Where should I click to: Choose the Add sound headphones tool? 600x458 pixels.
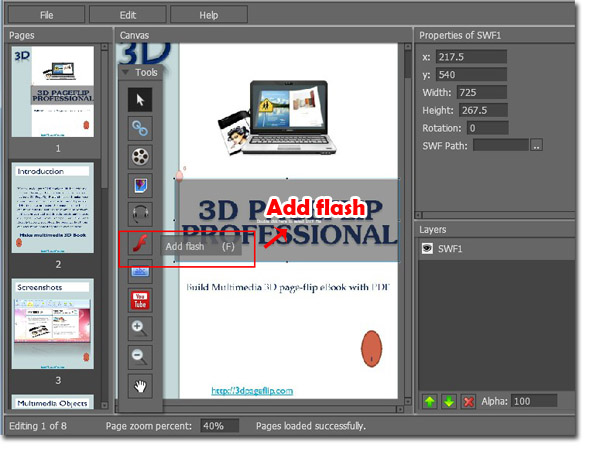140,214
